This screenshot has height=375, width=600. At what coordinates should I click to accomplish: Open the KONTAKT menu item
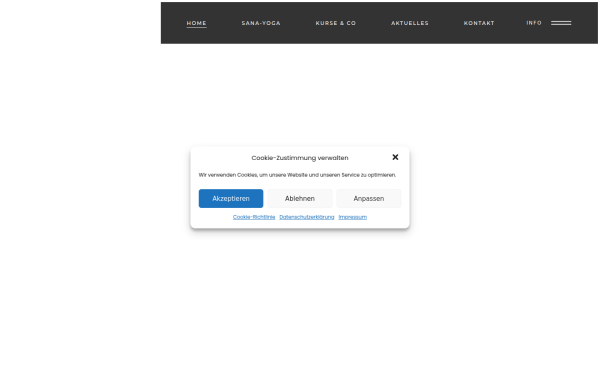click(479, 23)
